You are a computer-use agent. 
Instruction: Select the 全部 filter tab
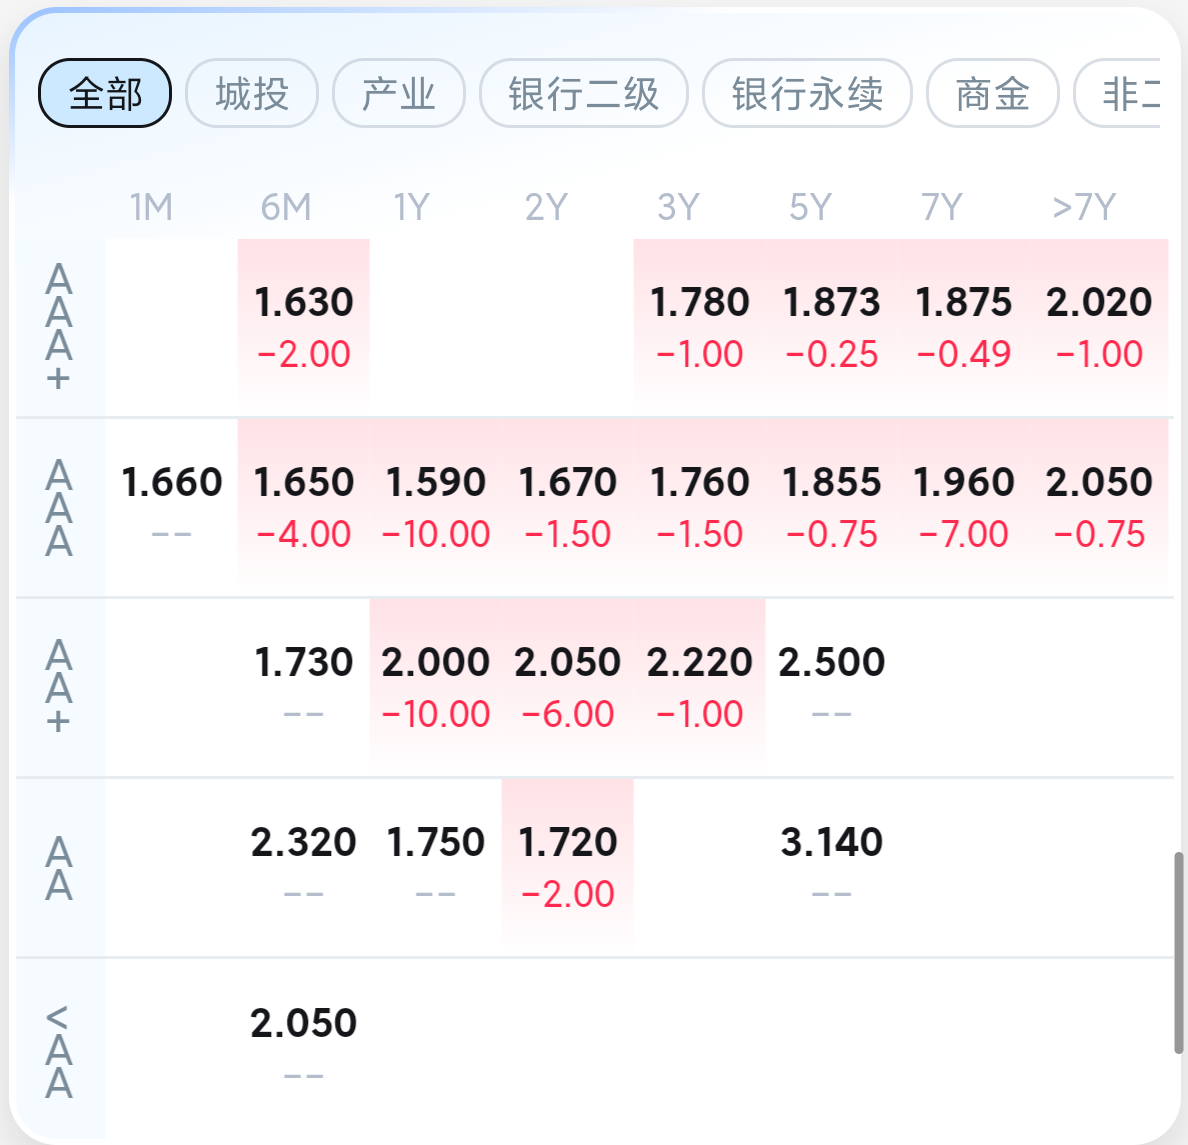coord(105,93)
